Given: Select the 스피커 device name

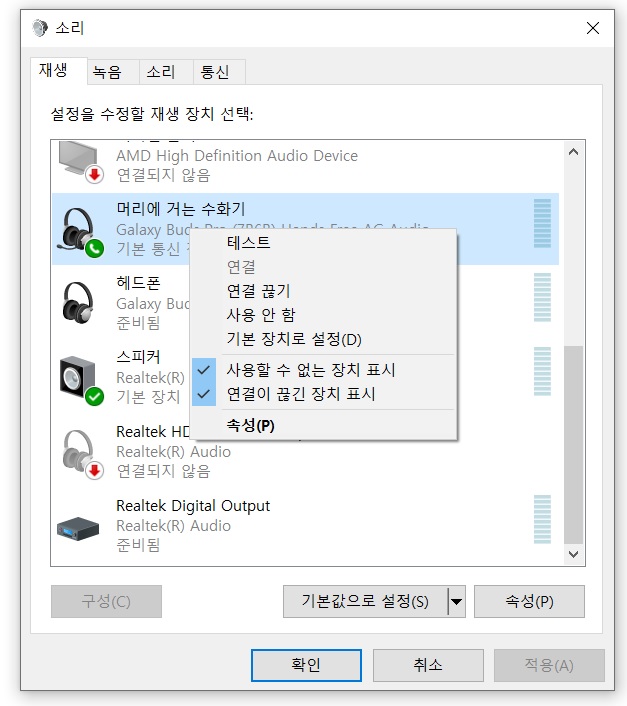Looking at the screenshot, I should [x=138, y=357].
